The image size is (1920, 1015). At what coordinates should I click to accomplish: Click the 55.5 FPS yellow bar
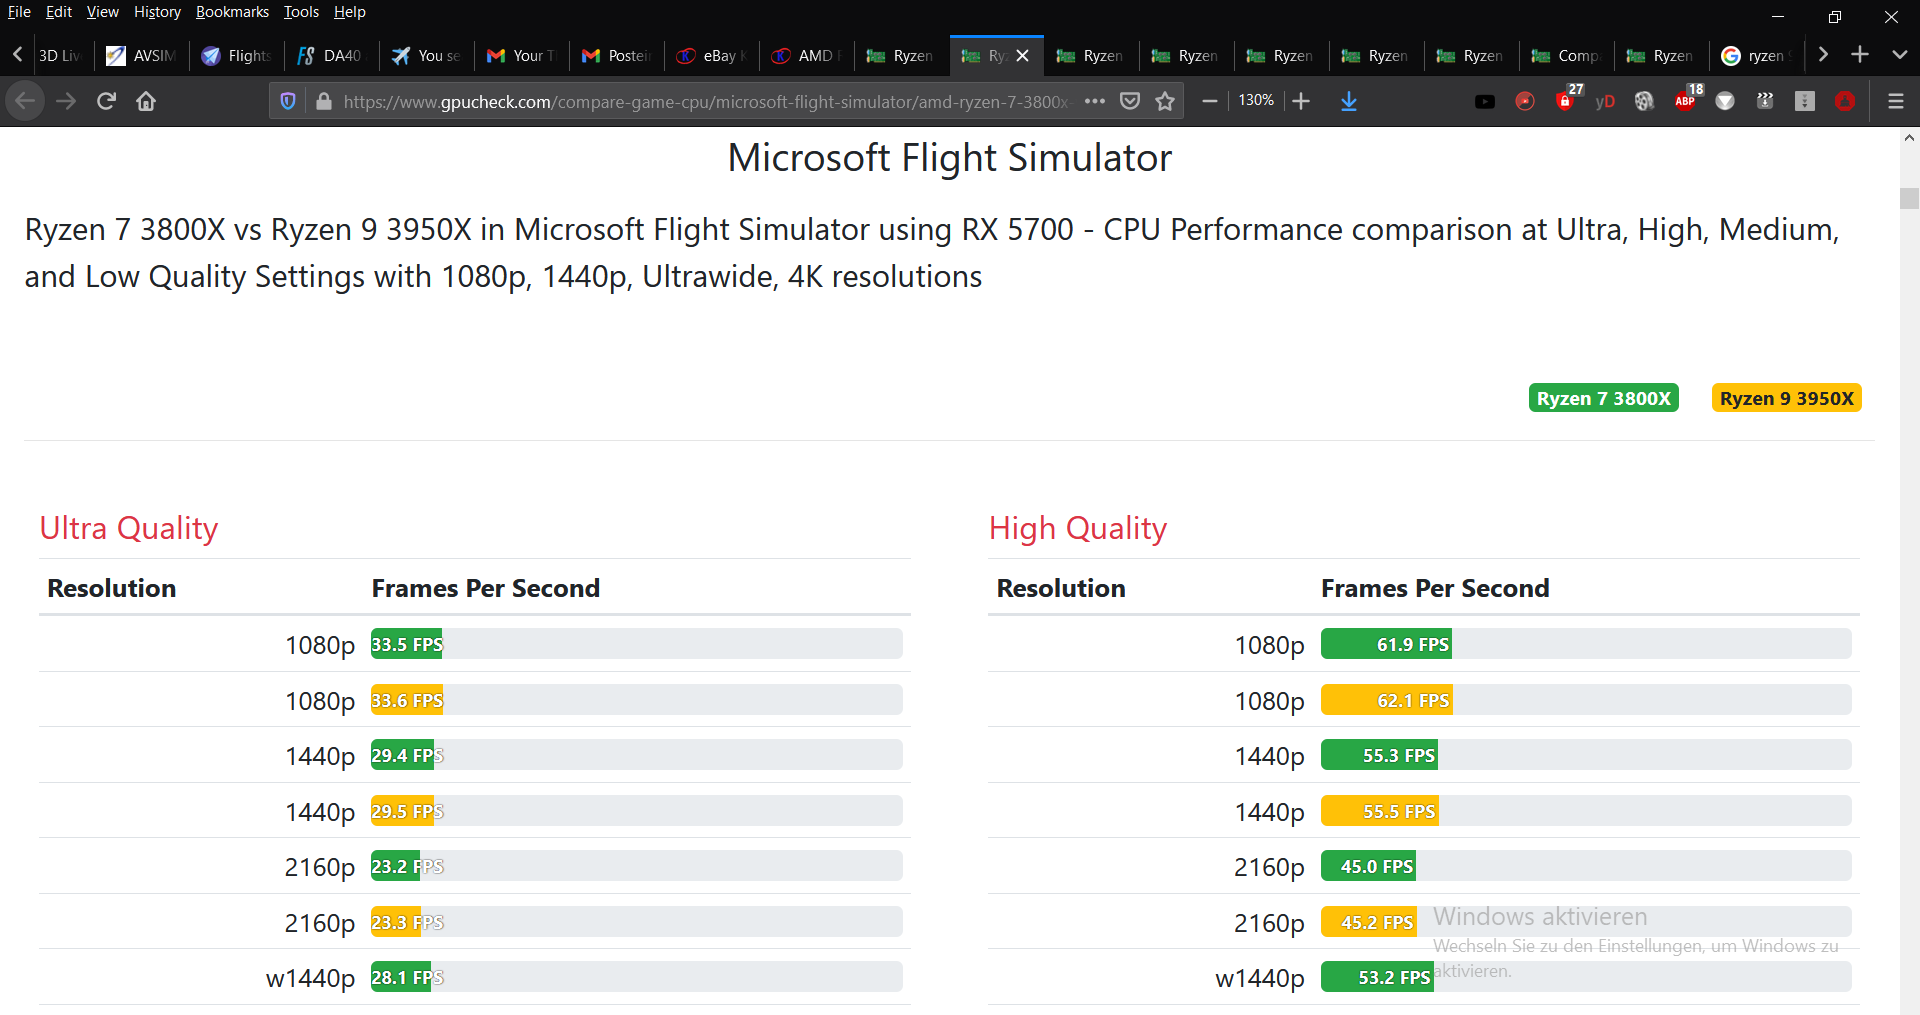coord(1379,811)
